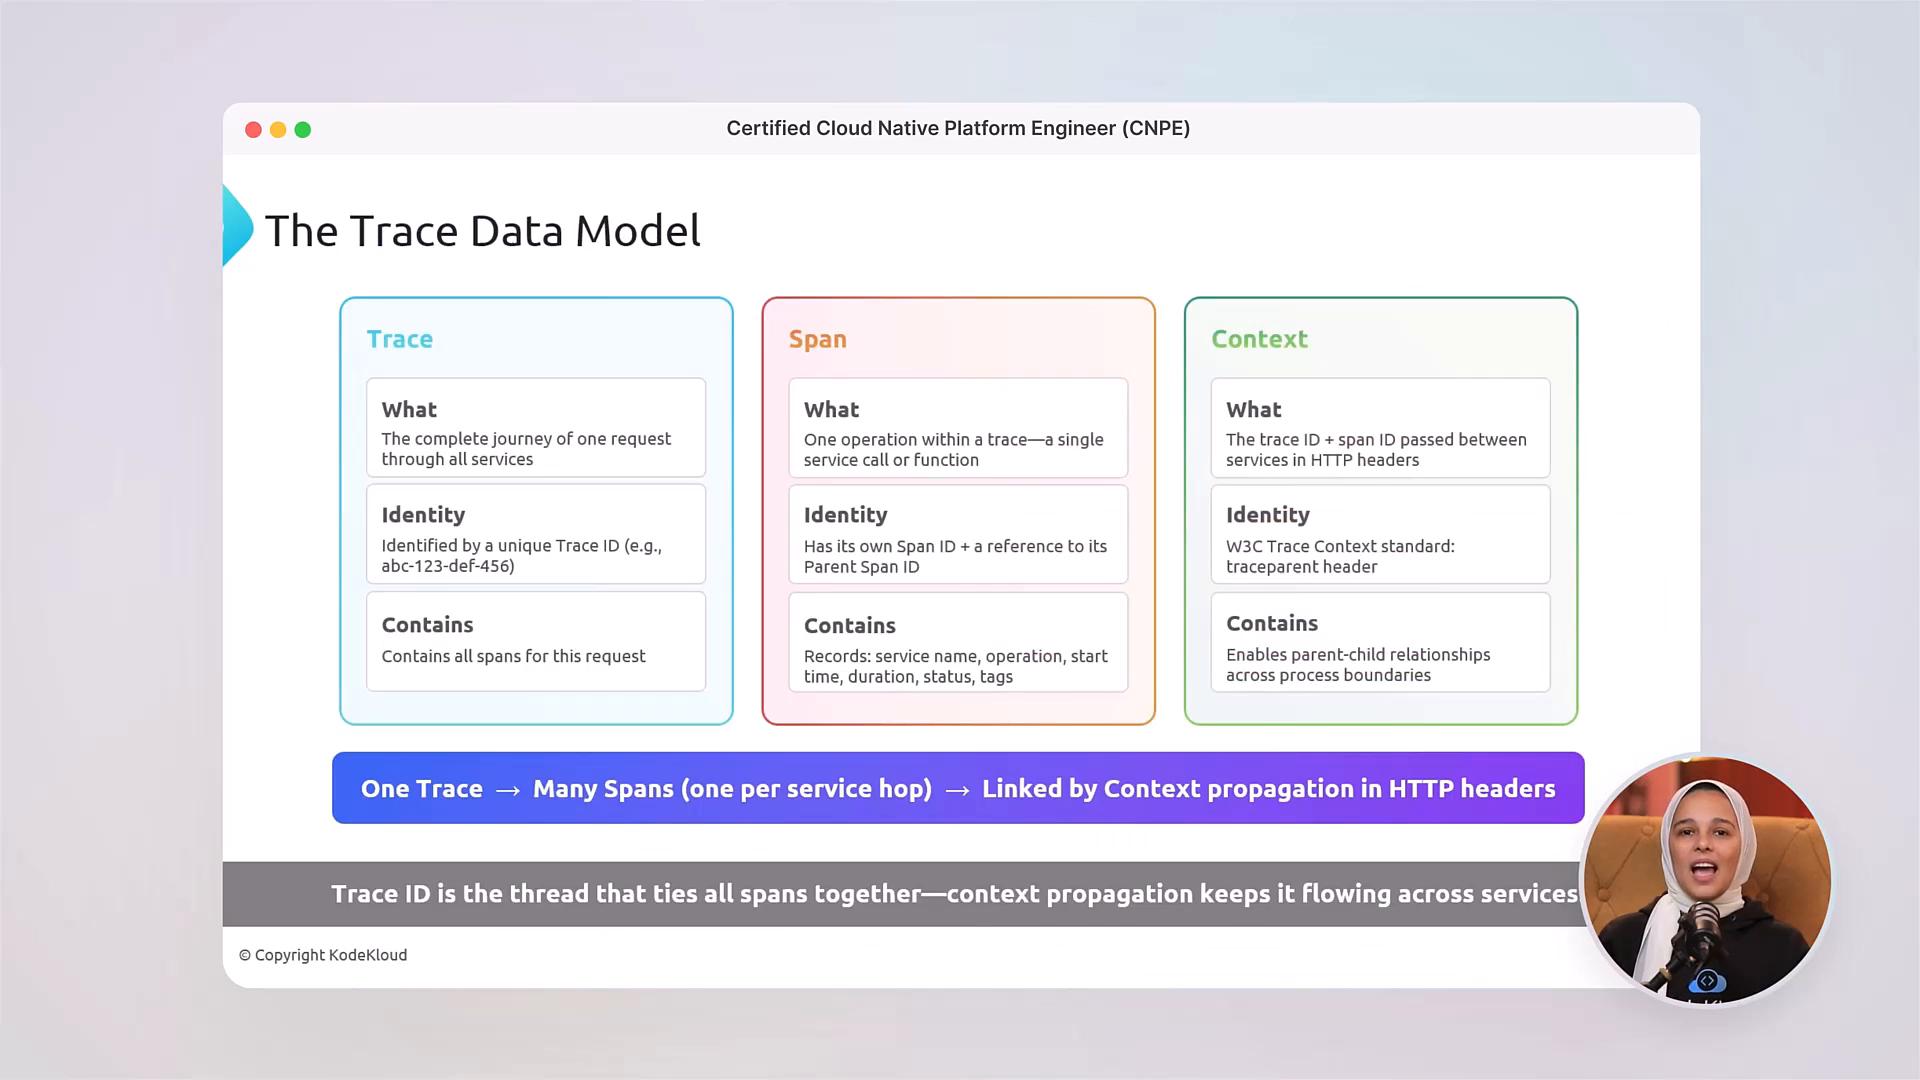This screenshot has width=1920, height=1080.
Task: Click 'Many Spans (one per service hop)' banner text
Action: (x=732, y=789)
